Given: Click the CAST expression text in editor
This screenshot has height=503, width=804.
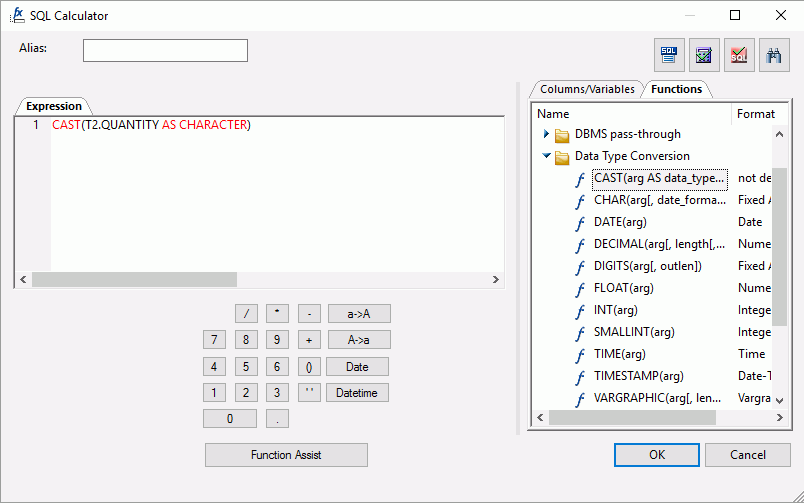Looking at the screenshot, I should 151,125.
